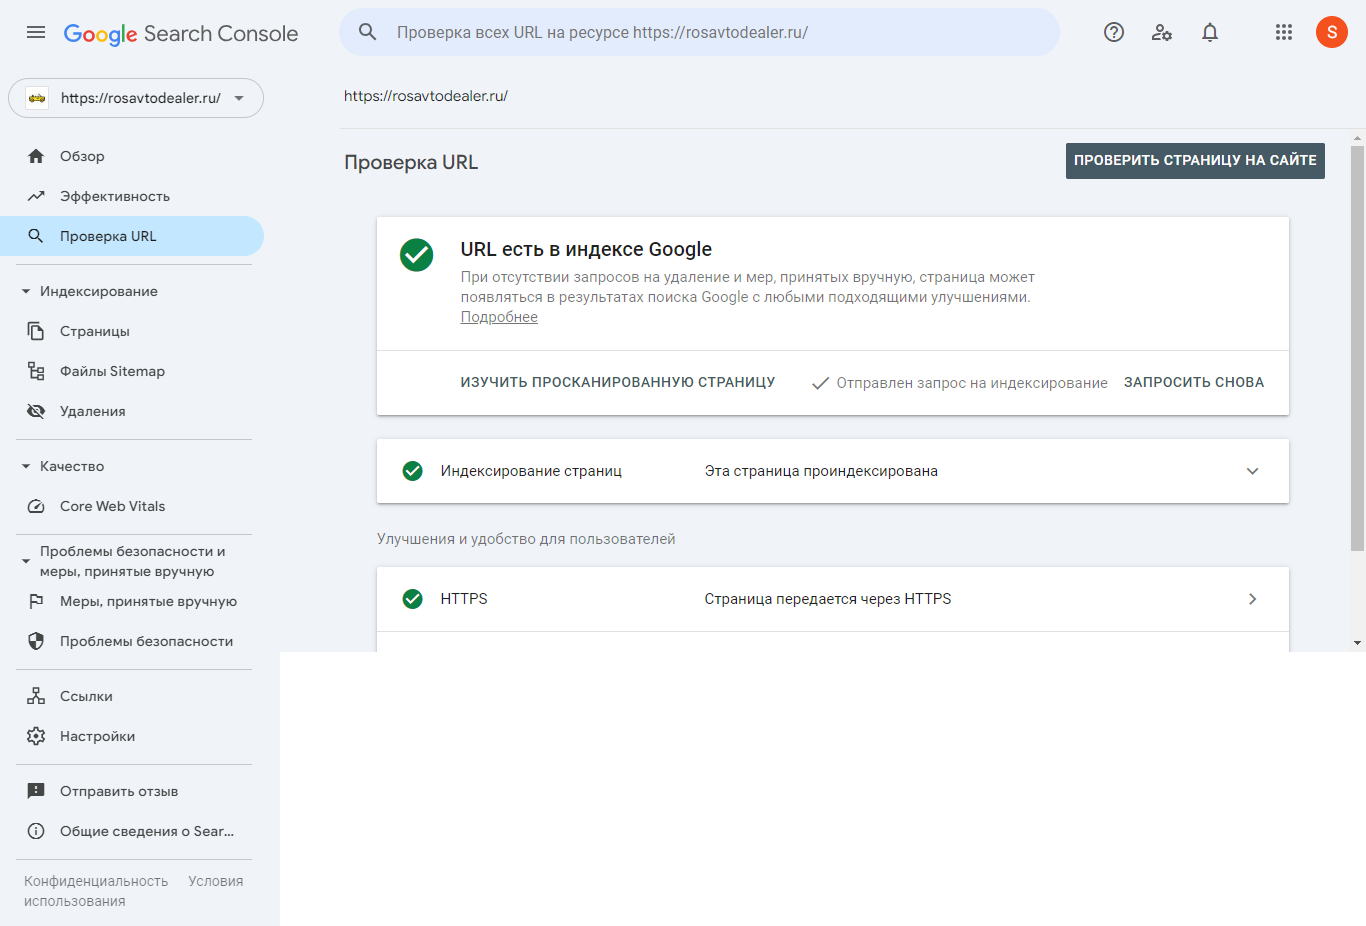Click the info icon beside Общие сведения
Image resolution: width=1366 pixels, height=926 pixels.
click(x=36, y=831)
